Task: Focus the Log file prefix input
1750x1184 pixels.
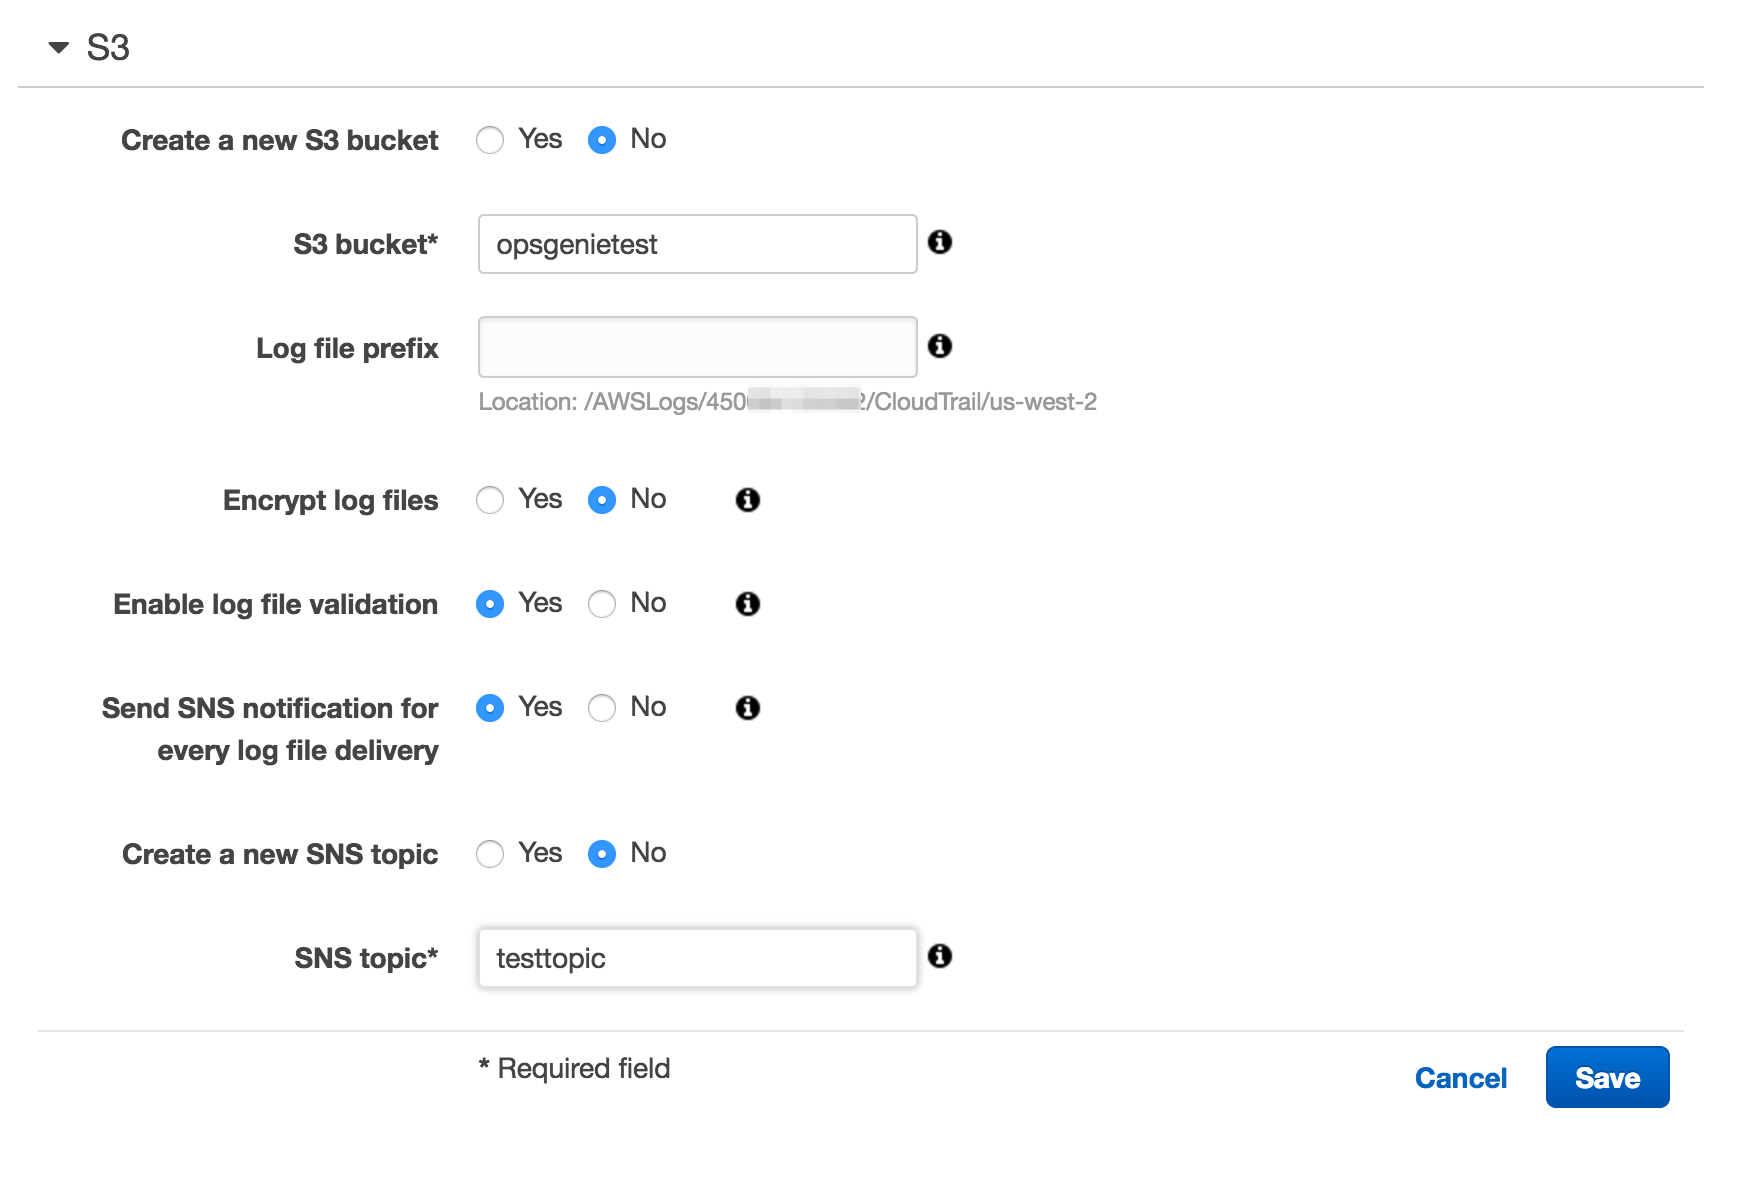Action: pyautogui.click(x=697, y=347)
